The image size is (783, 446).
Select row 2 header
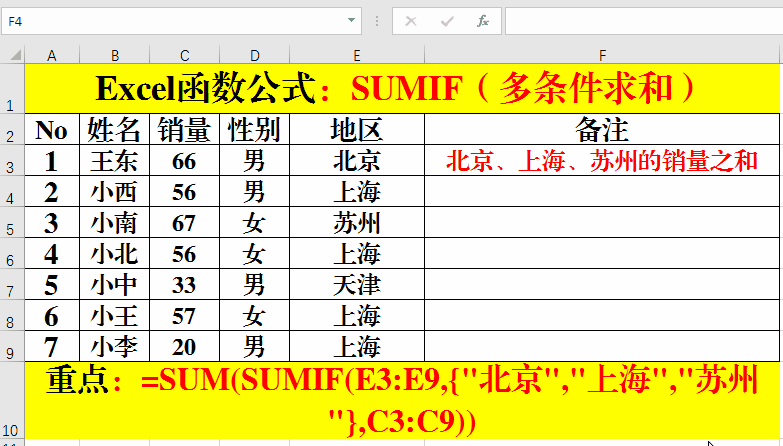(x=12, y=129)
